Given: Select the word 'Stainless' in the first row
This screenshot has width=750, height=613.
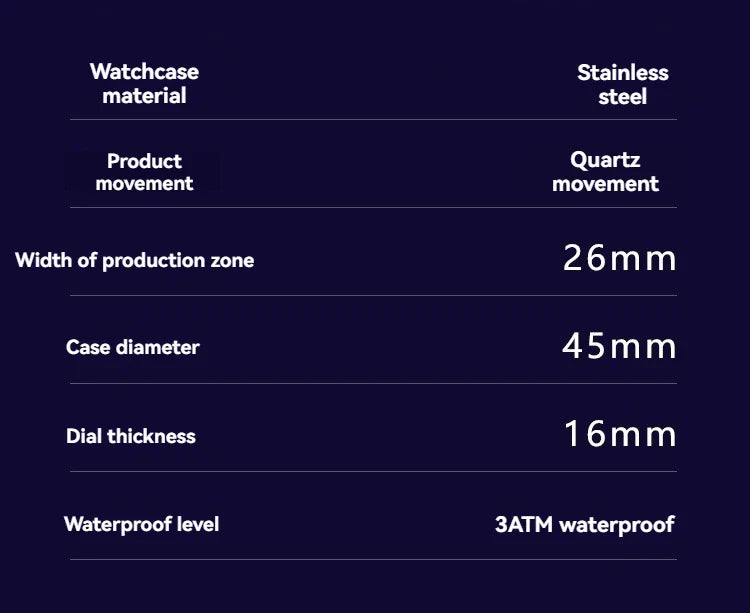Looking at the screenshot, I should pos(622,73).
